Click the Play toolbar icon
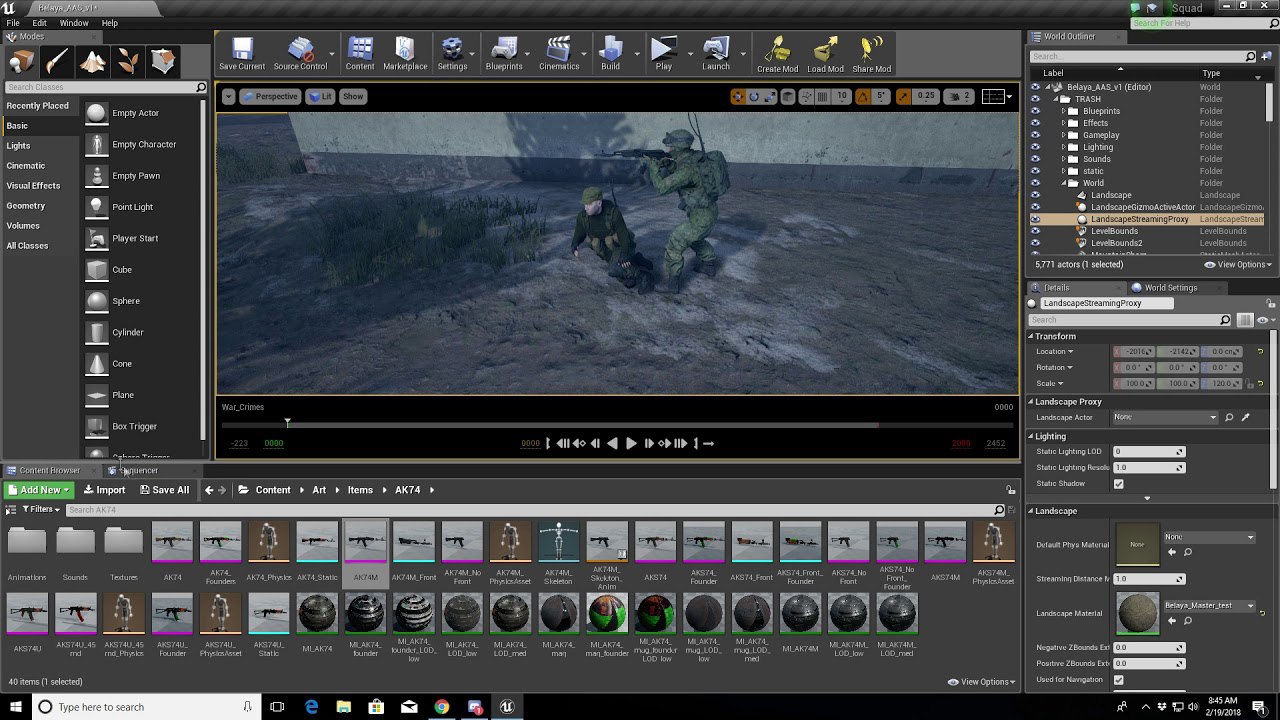Image resolution: width=1280 pixels, height=720 pixels. coord(663,54)
